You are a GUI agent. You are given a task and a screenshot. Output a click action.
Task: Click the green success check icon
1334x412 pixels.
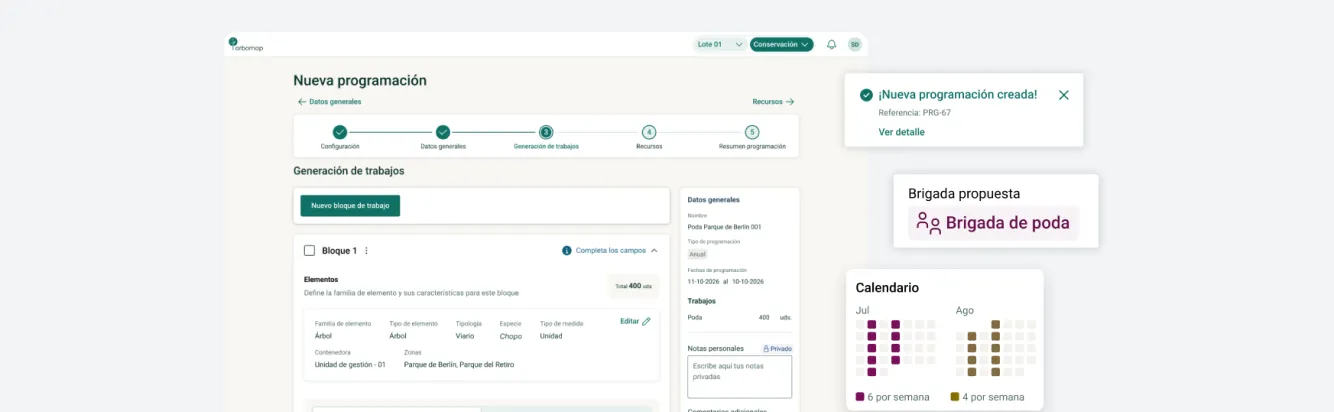[866, 95]
